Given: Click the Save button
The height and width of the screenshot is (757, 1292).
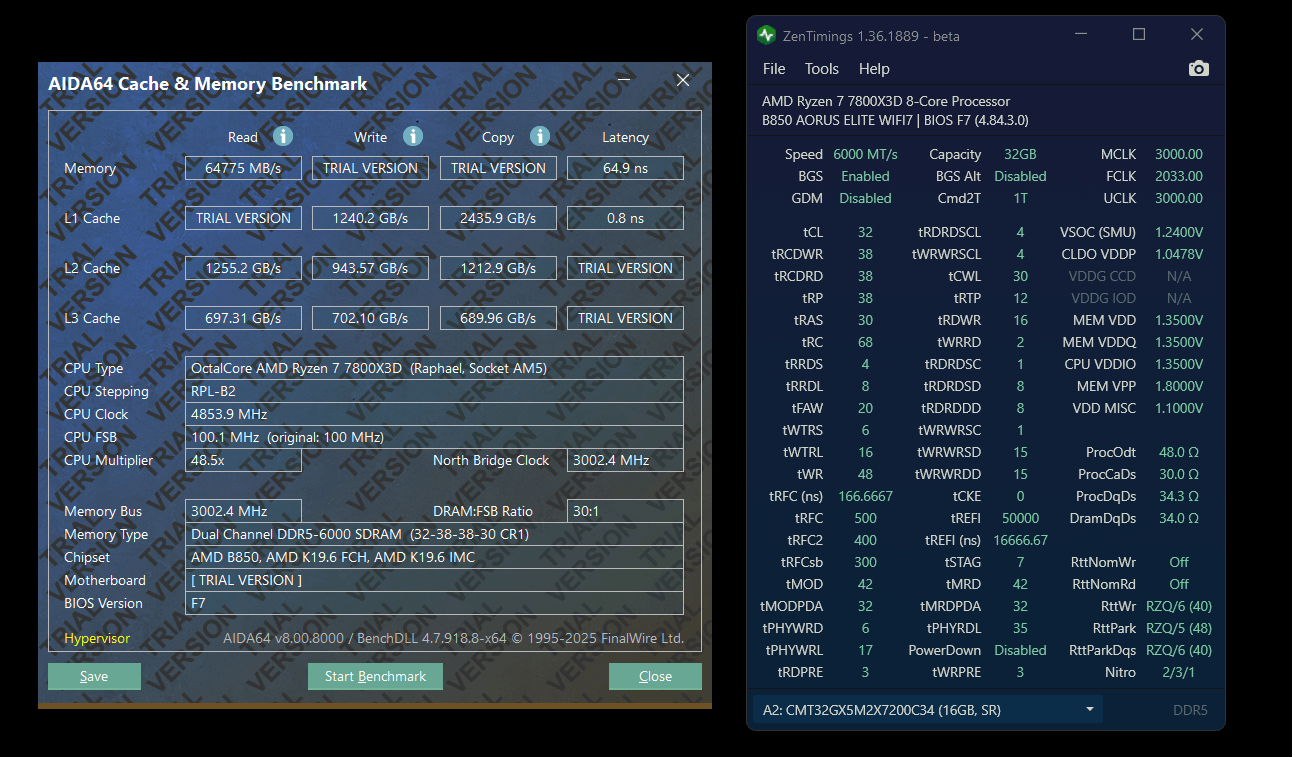Looking at the screenshot, I should point(94,676).
